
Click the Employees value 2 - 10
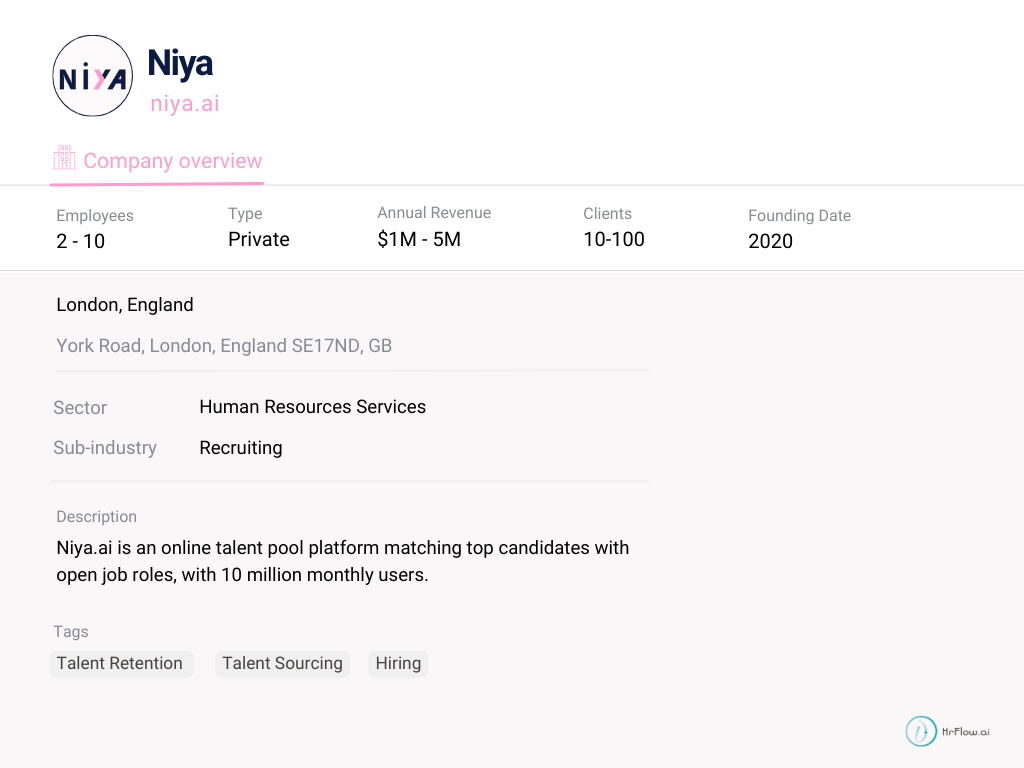coord(80,241)
